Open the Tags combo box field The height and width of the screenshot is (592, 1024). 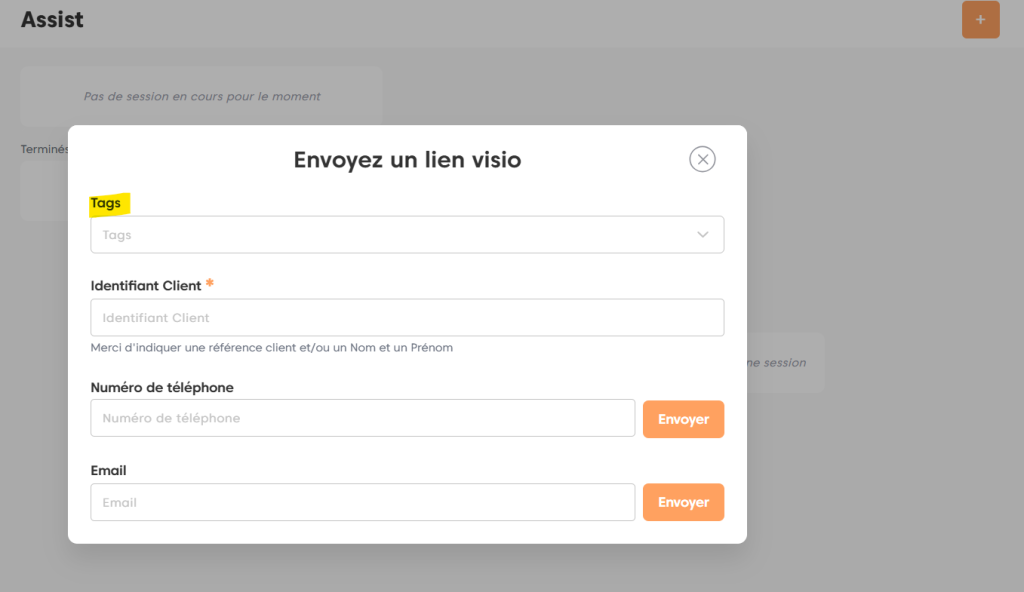390,235
